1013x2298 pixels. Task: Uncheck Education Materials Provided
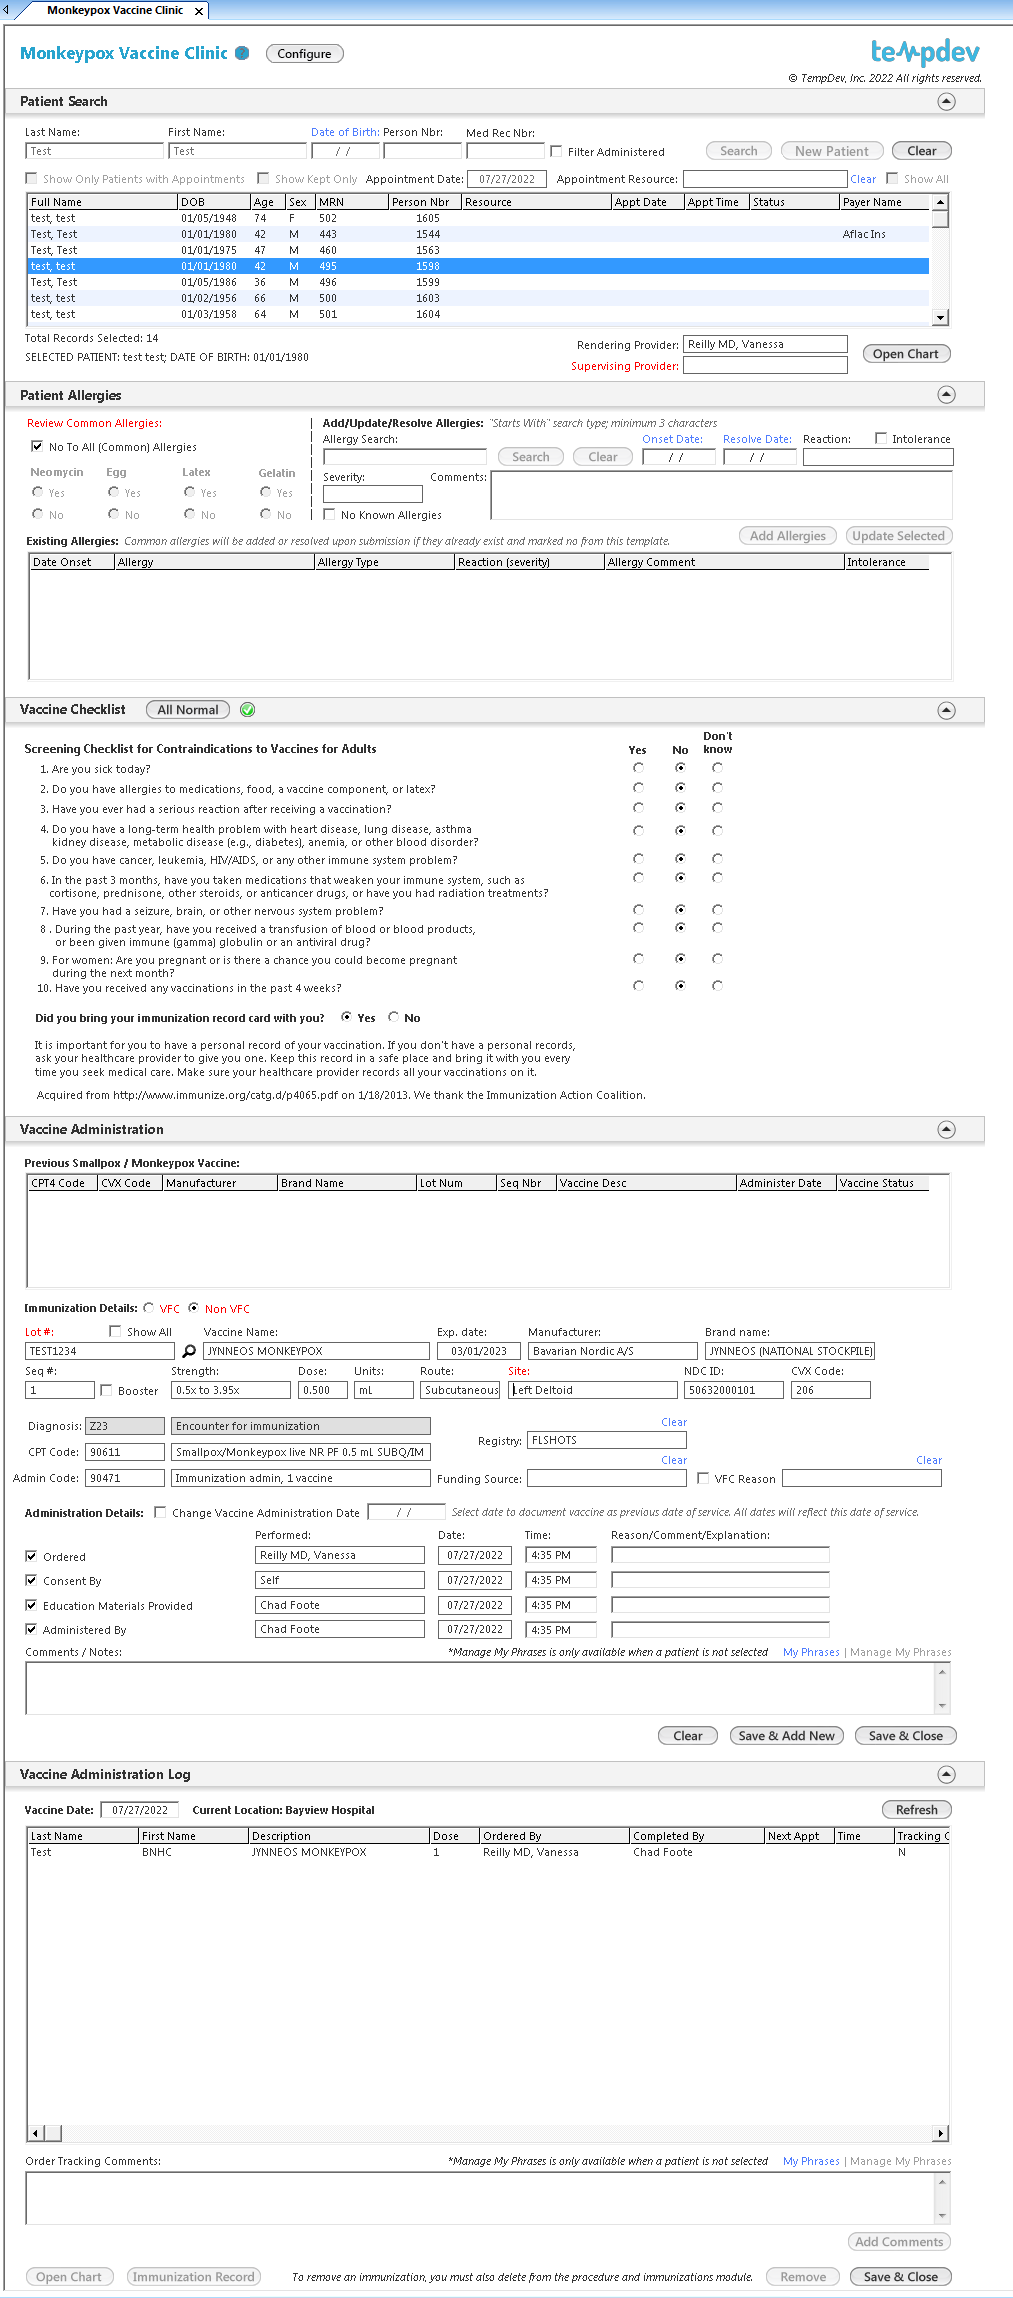pos(31,1606)
